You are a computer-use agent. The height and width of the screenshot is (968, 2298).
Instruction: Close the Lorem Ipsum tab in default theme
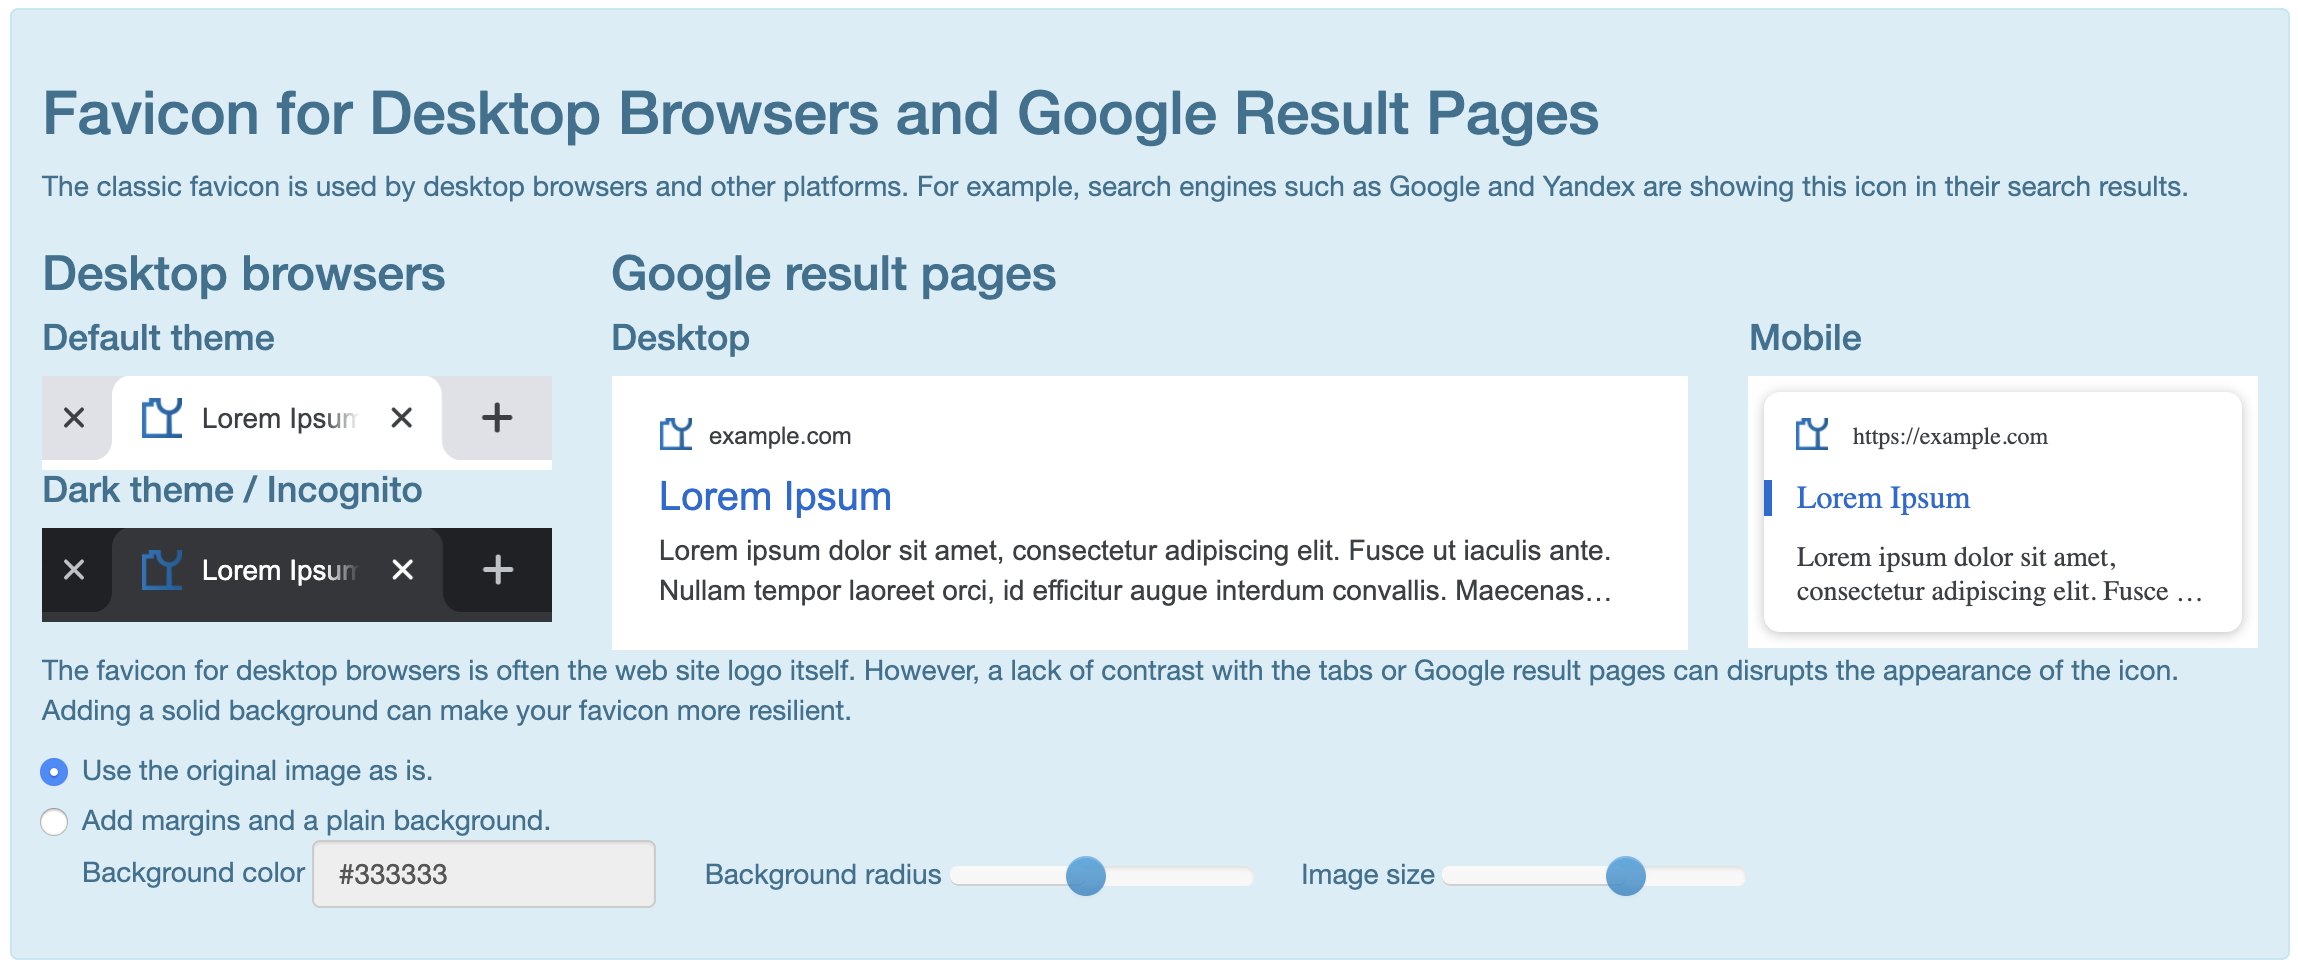click(402, 418)
